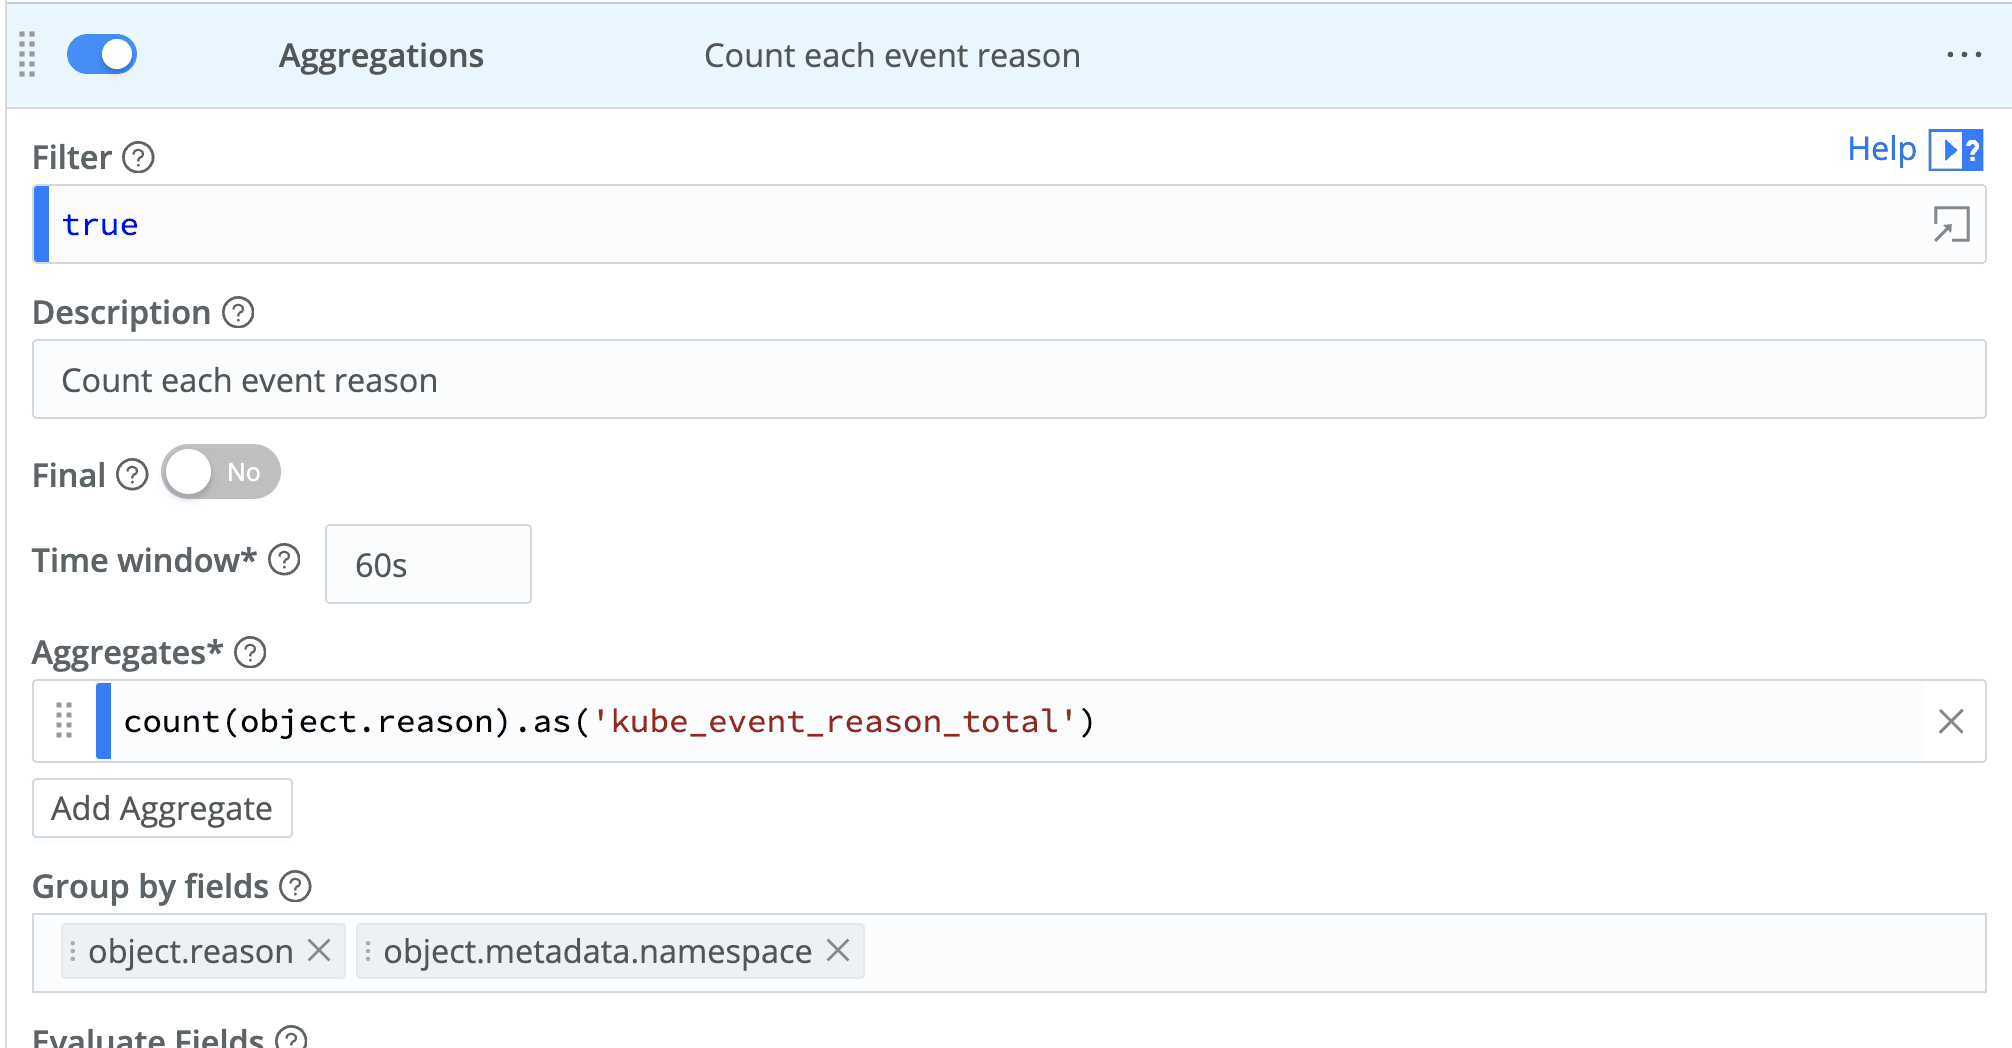Toggle the Final switch to Yes
The image size is (2012, 1048).
[221, 472]
